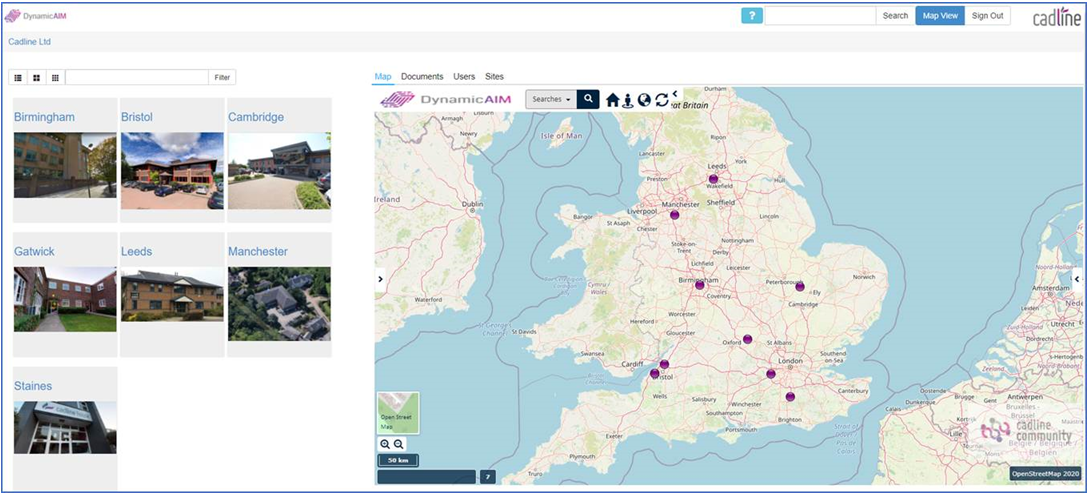Expand left map panel arrow
The height and width of the screenshot is (496, 1090).
(380, 279)
